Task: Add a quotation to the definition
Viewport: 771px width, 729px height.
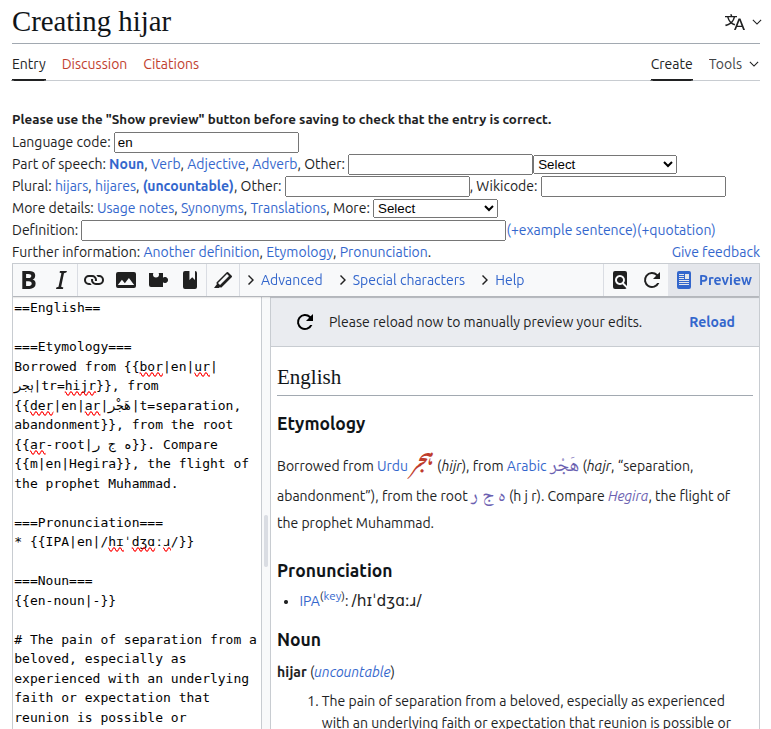Action: click(x=677, y=230)
